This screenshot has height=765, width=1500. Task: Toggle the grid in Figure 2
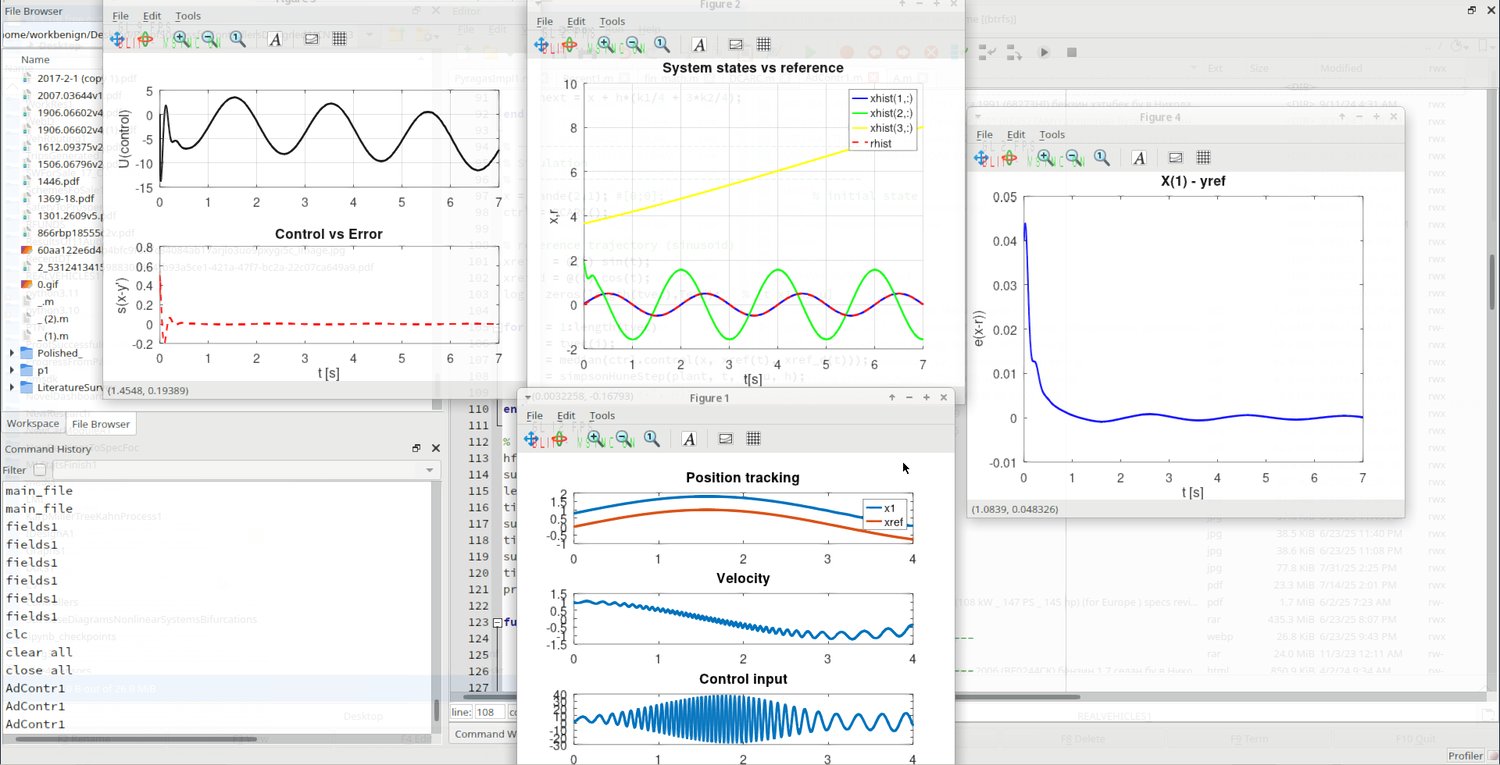[x=764, y=44]
